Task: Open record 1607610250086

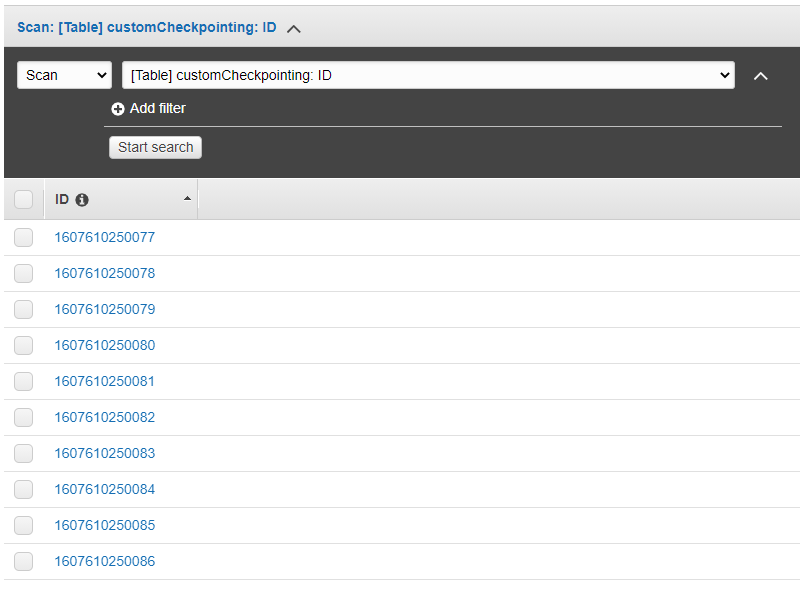Action: click(x=104, y=561)
